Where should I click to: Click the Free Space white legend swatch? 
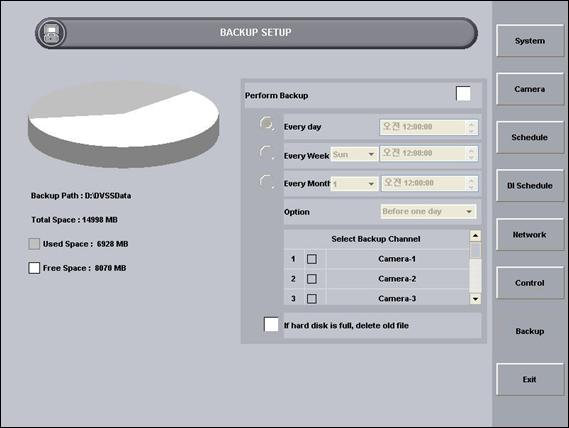pos(34,268)
